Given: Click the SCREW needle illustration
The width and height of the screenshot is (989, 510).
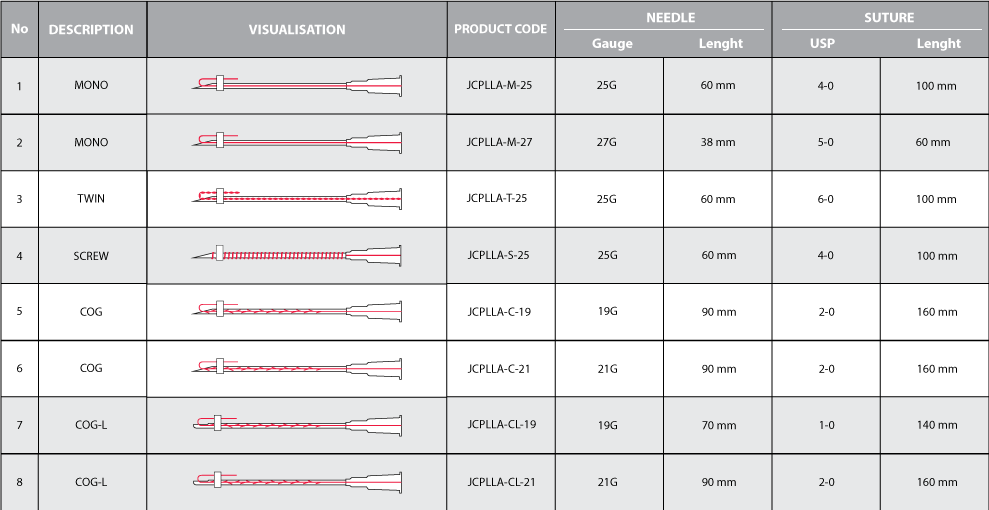Looking at the screenshot, I should click(x=297, y=255).
